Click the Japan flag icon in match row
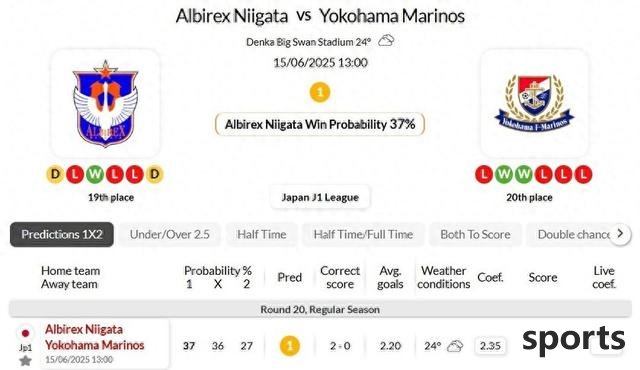640x370 pixels. [x=25, y=333]
